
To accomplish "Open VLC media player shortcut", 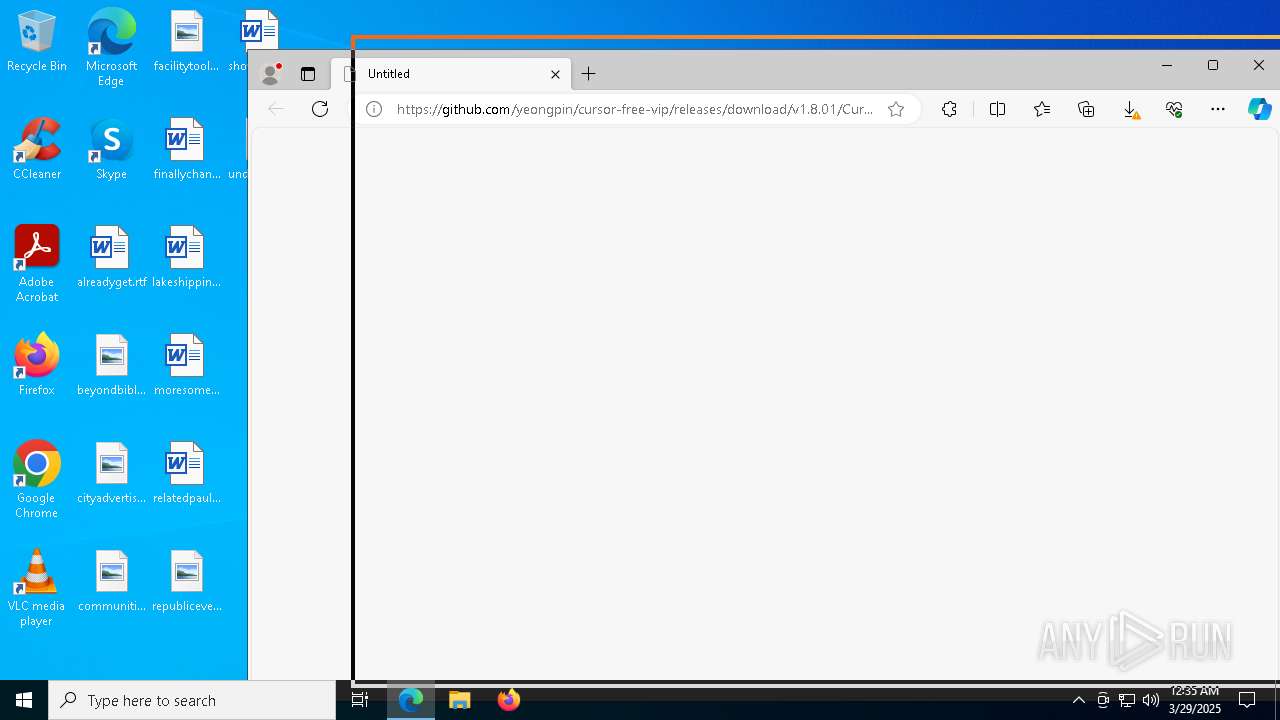I will point(37,588).
